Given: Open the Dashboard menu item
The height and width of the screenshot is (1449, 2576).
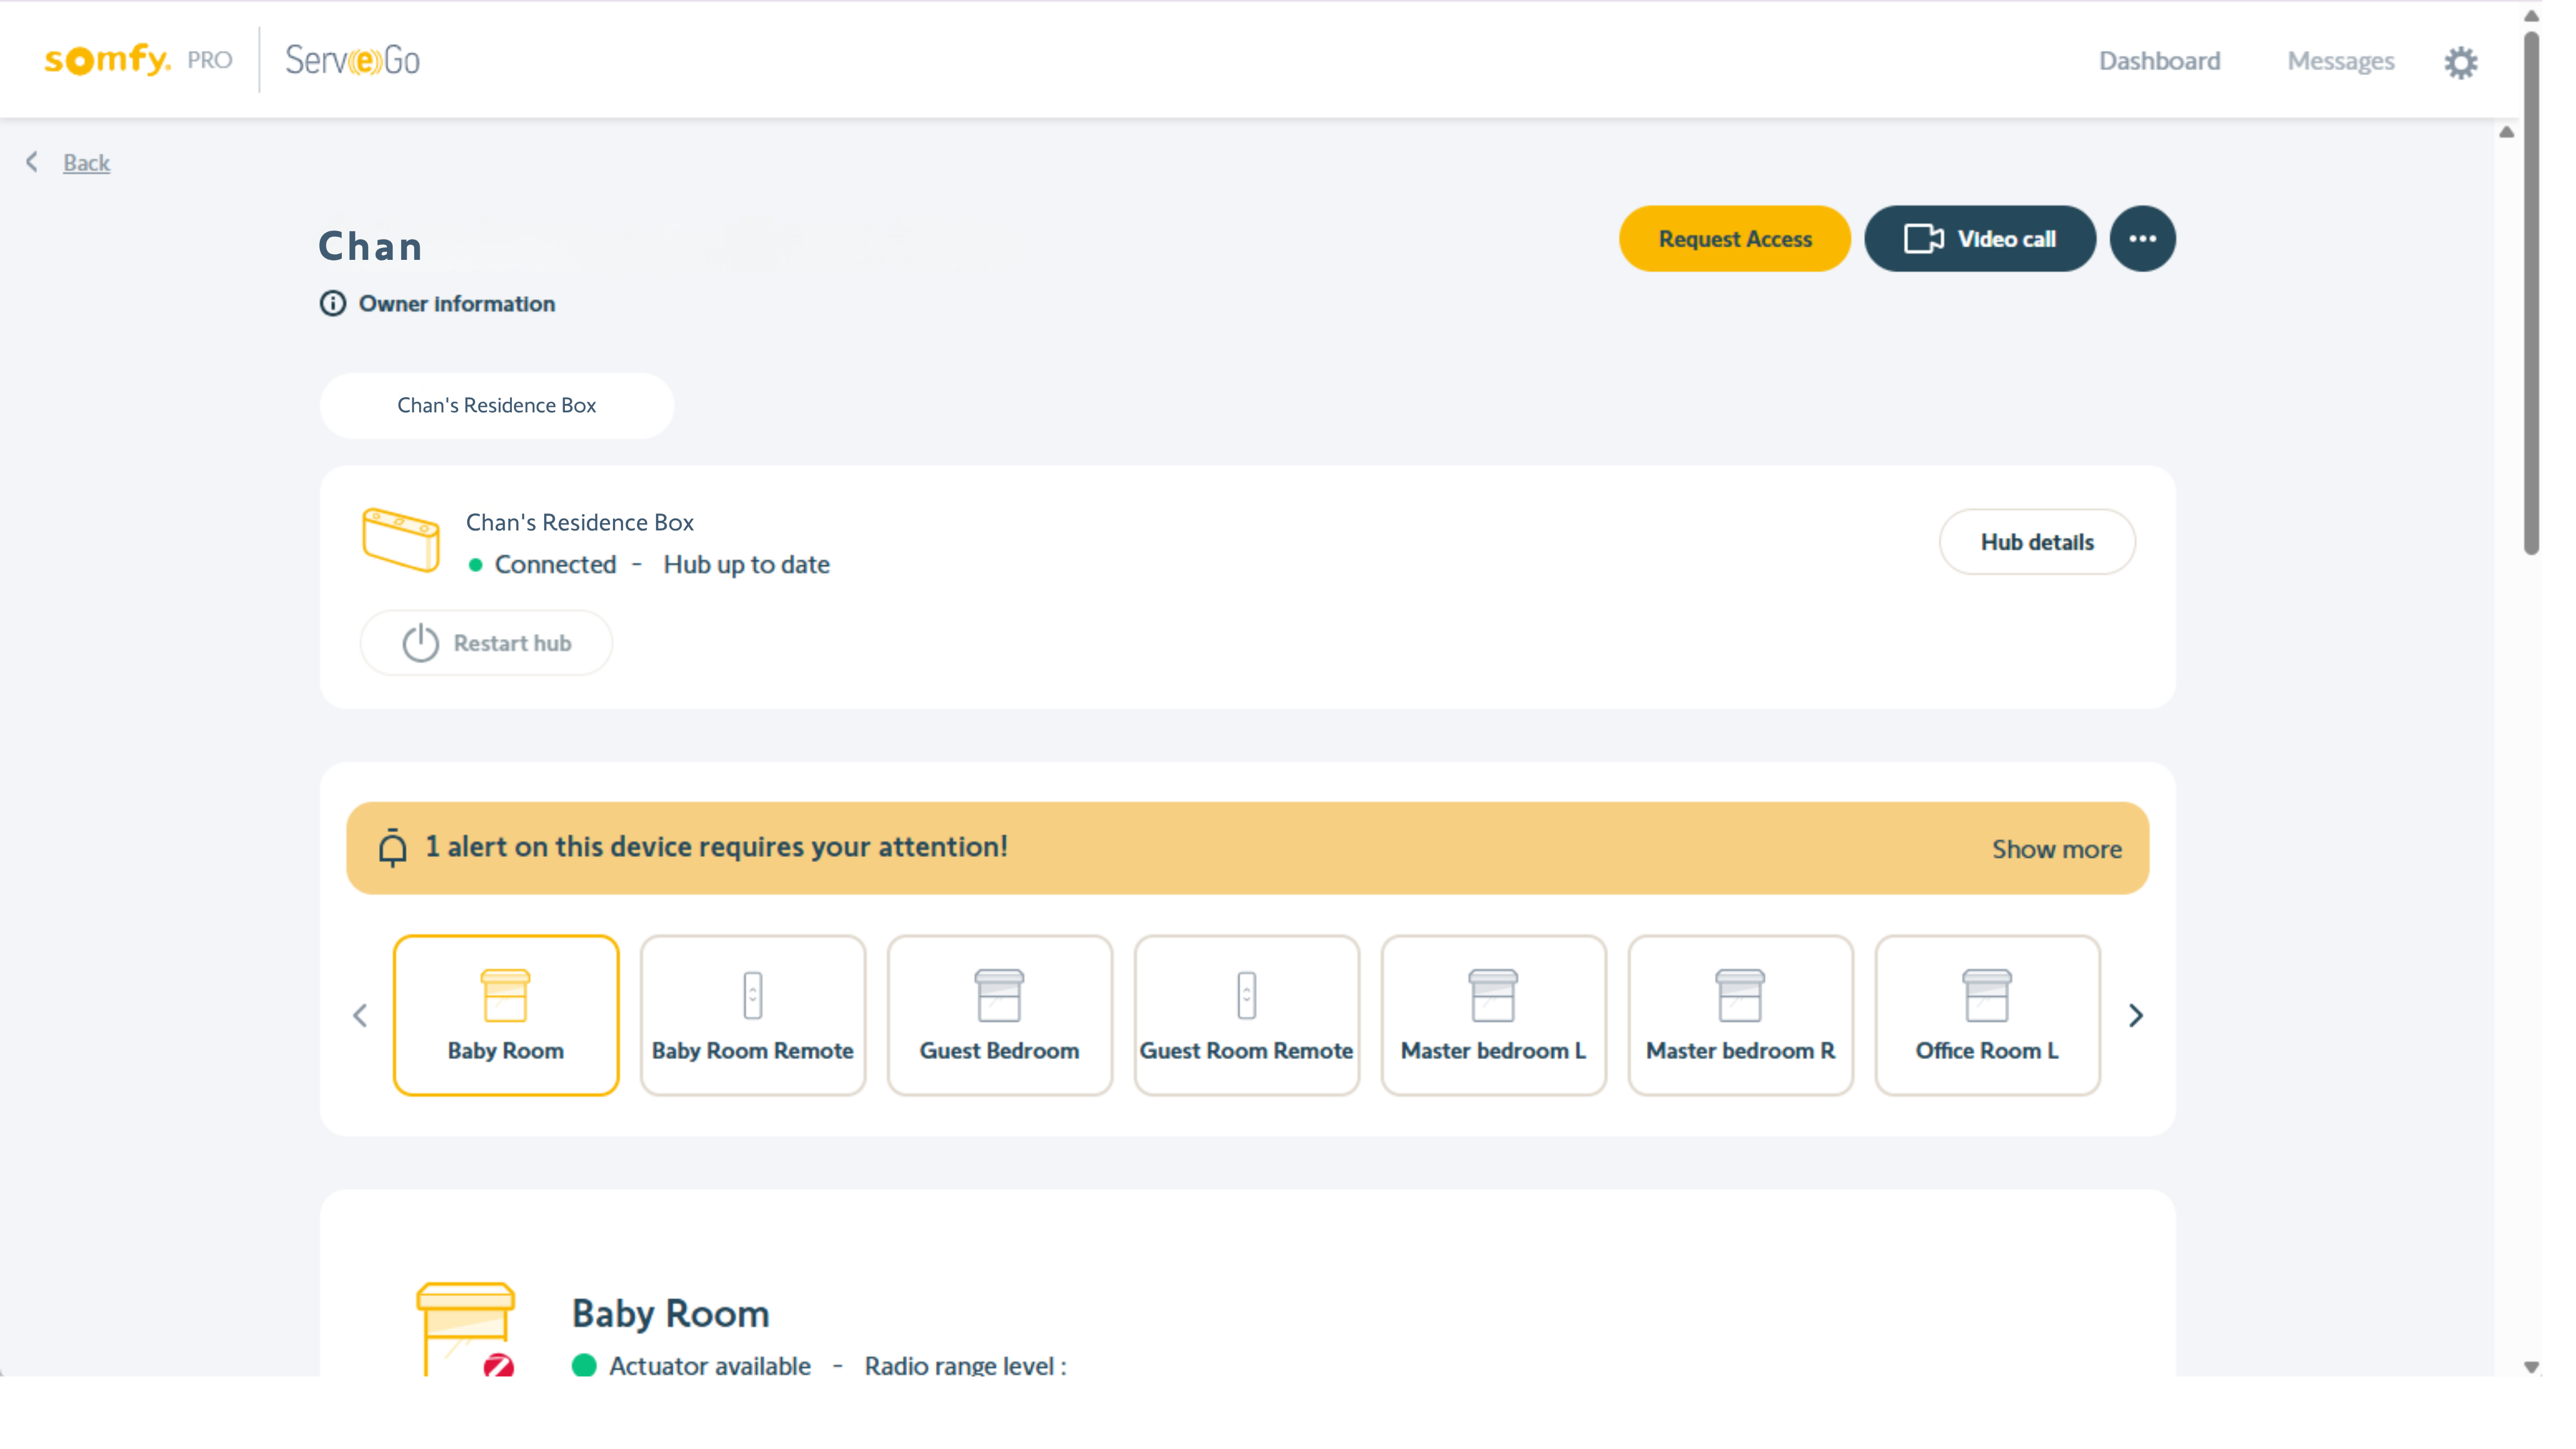Looking at the screenshot, I should (x=2159, y=60).
